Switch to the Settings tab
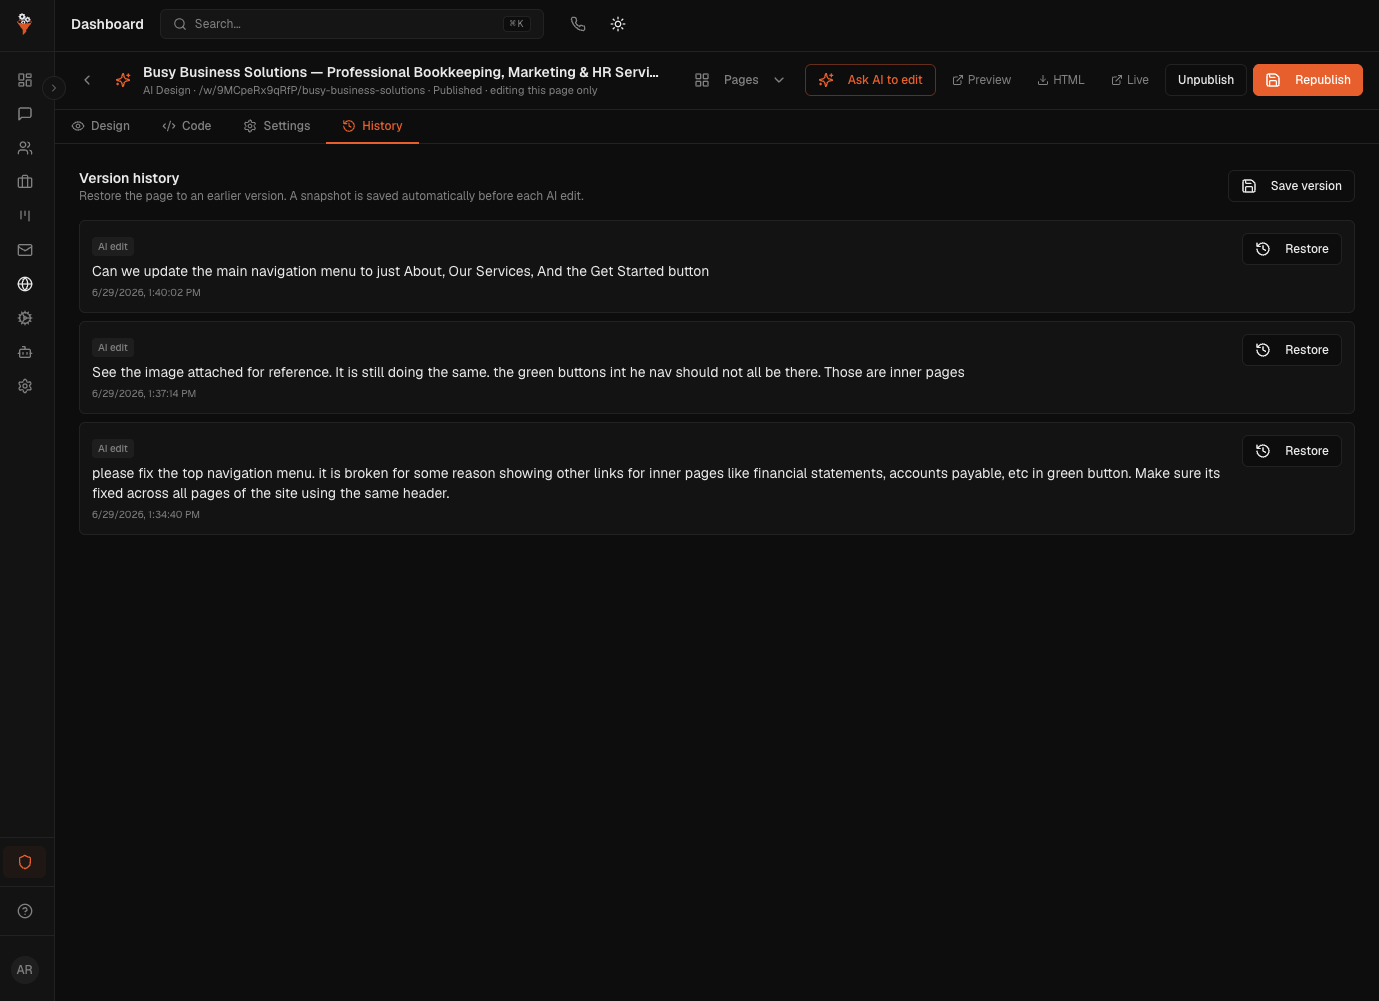 click(x=277, y=126)
